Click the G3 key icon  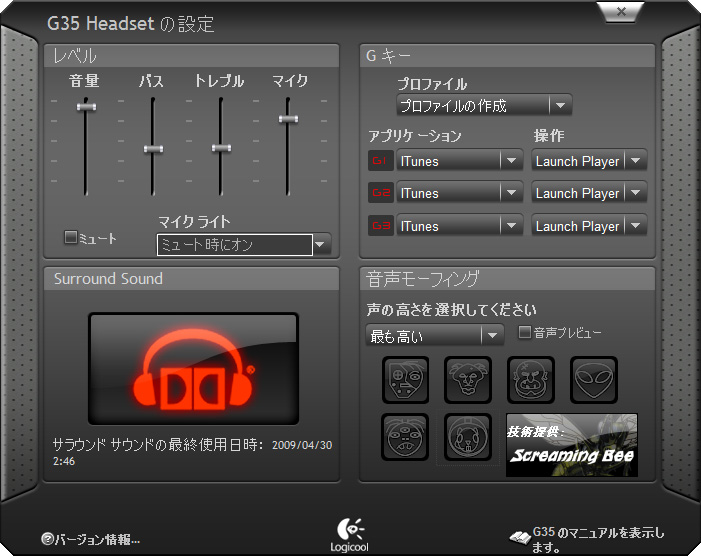point(380,225)
